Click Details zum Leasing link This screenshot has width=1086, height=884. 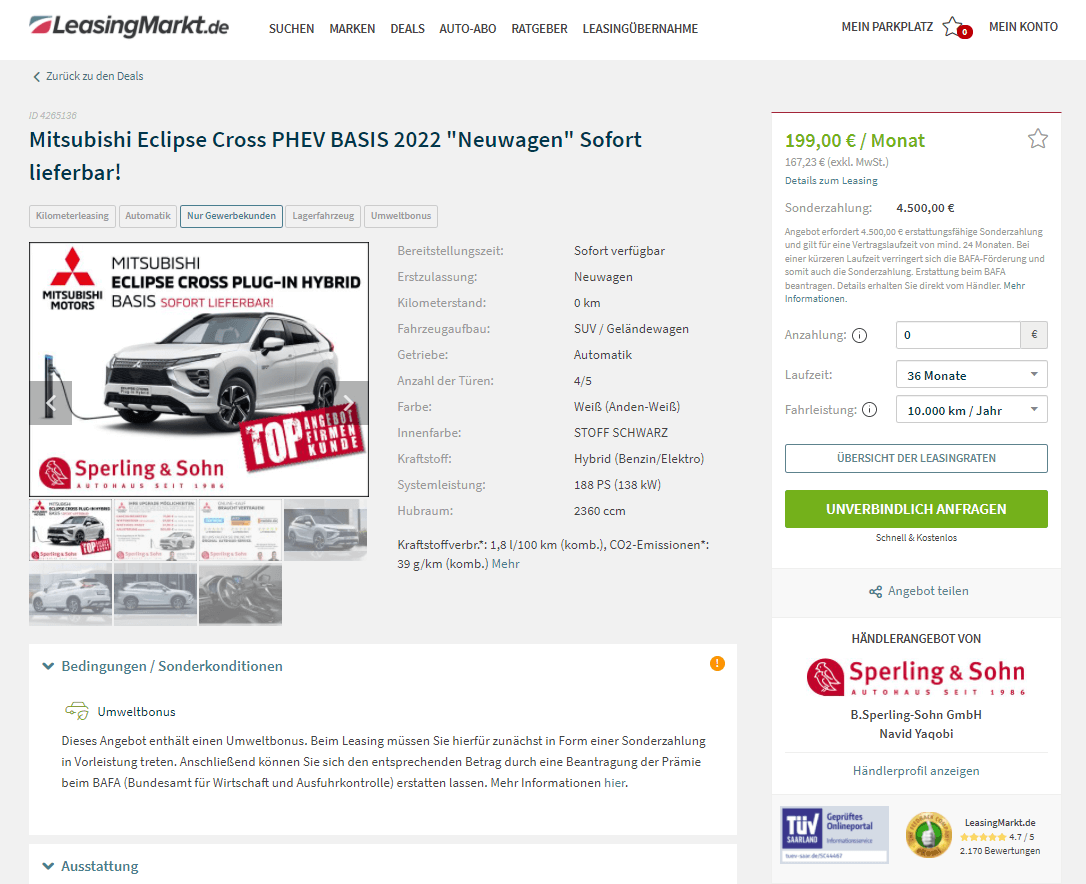point(831,181)
